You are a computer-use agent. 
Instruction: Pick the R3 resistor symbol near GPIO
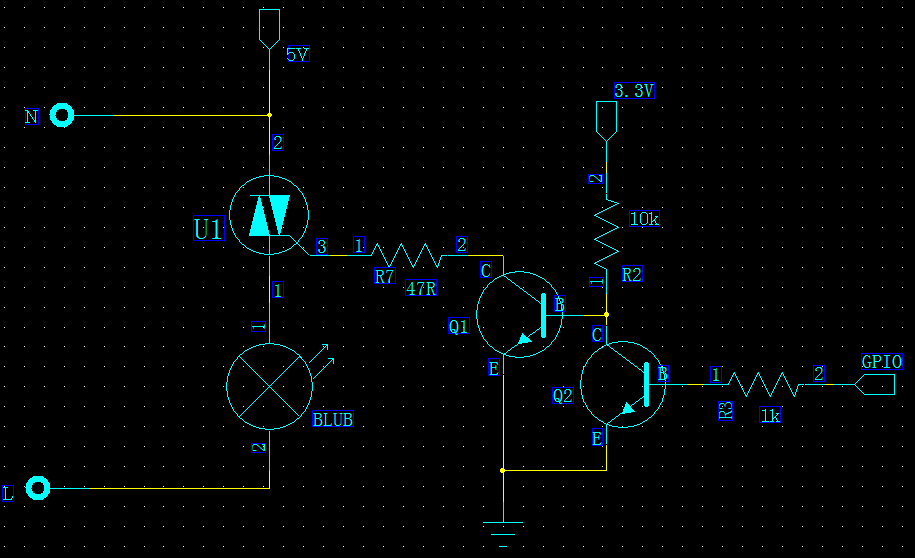pos(765,384)
